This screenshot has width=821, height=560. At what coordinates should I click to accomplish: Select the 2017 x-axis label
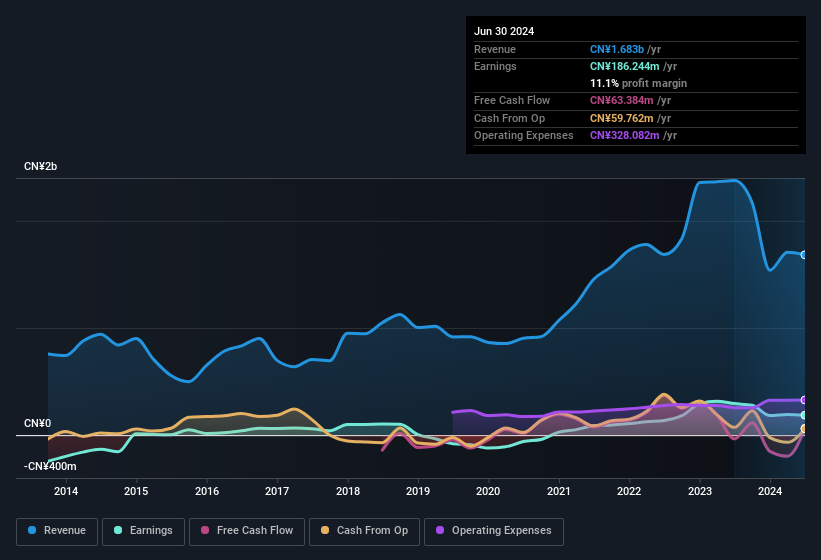[x=277, y=491]
